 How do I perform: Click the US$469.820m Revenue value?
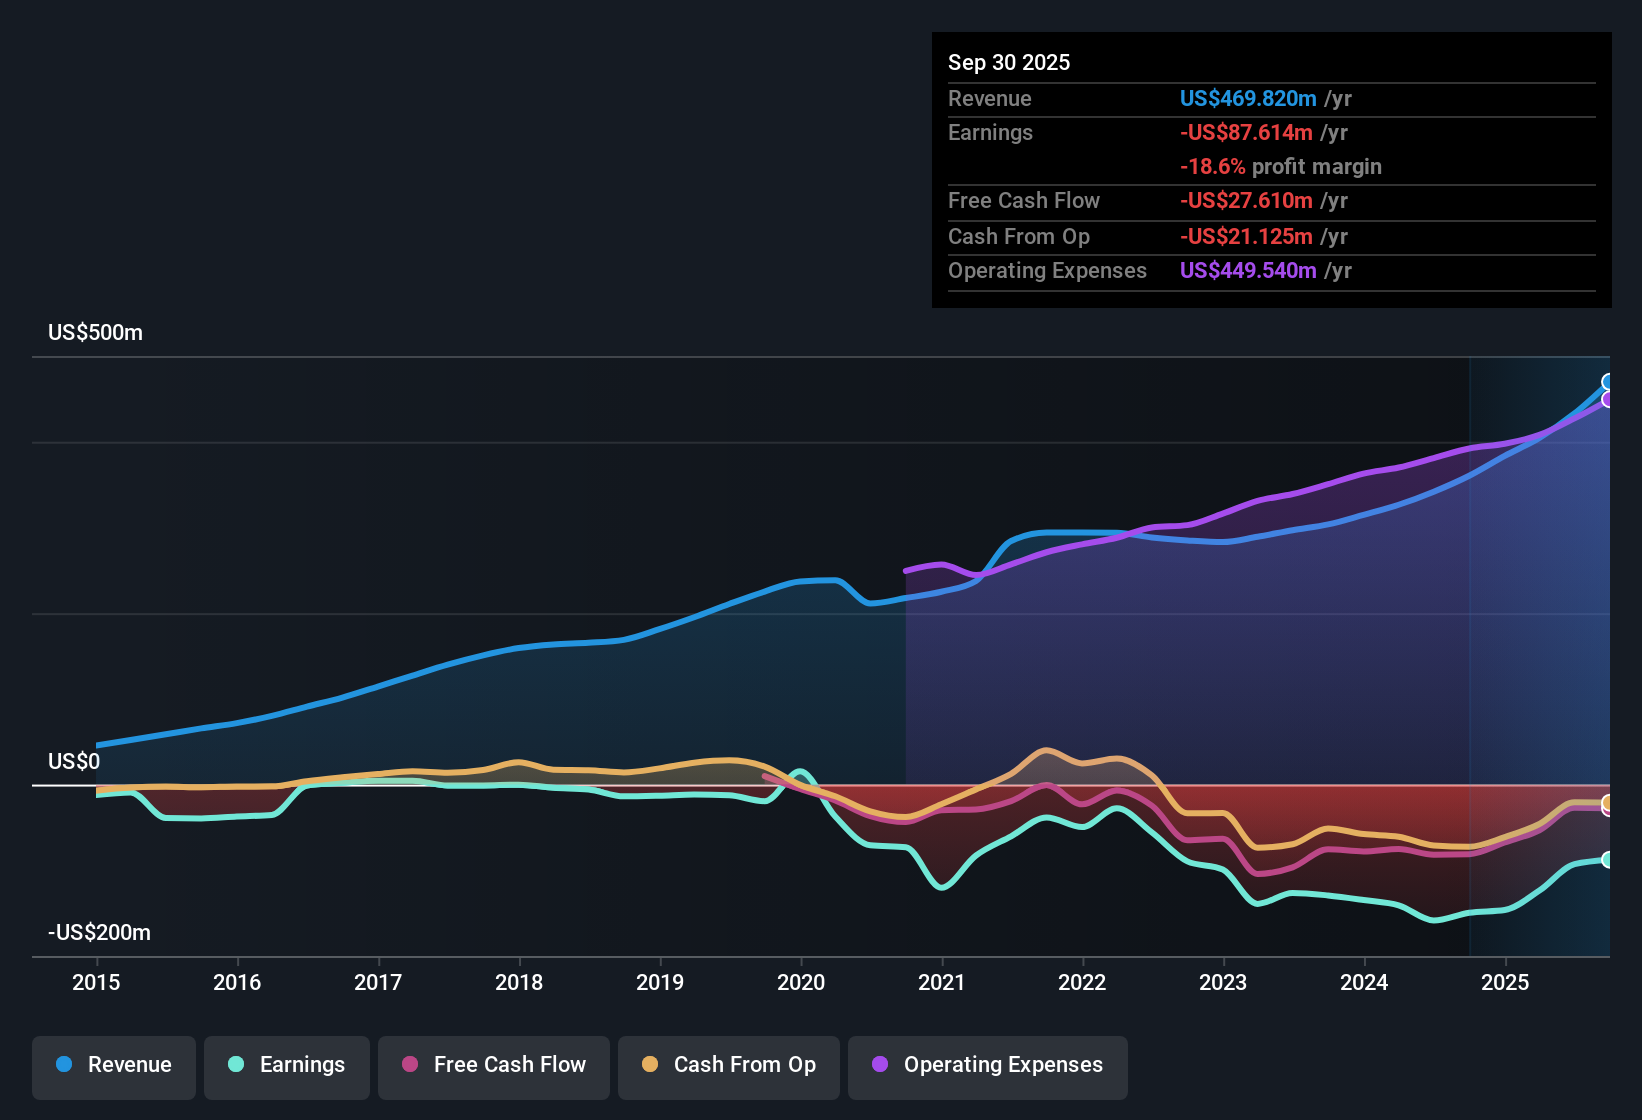click(x=1247, y=98)
